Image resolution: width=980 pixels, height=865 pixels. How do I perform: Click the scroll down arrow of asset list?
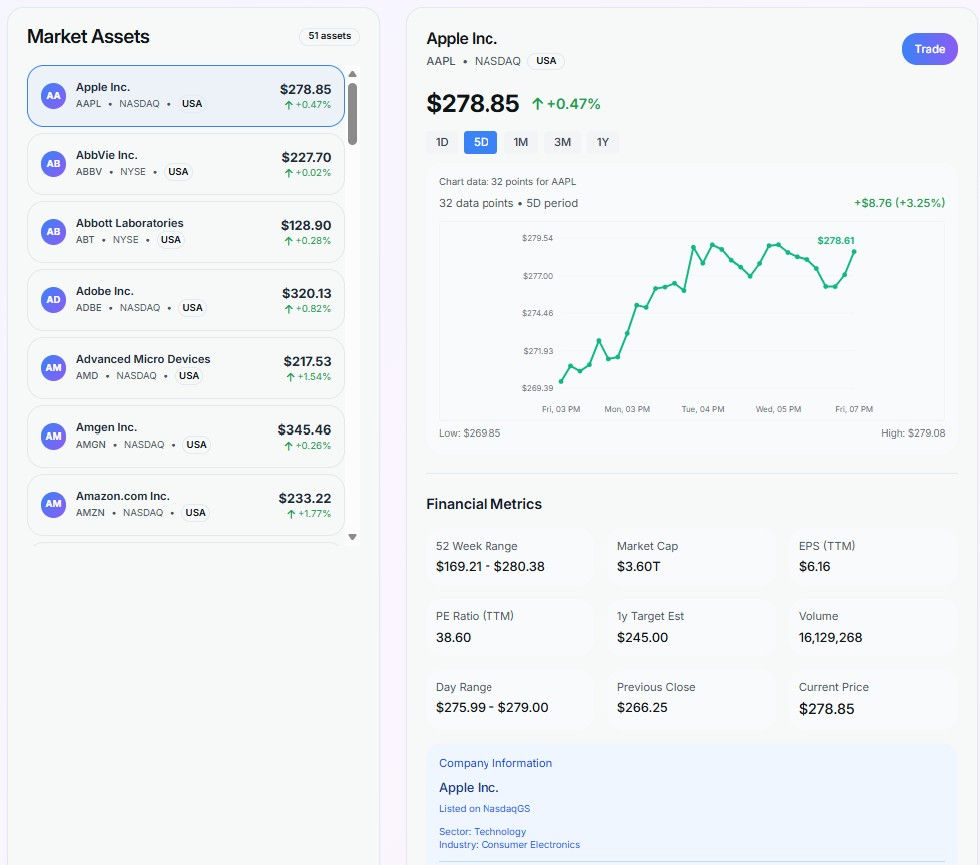[352, 537]
